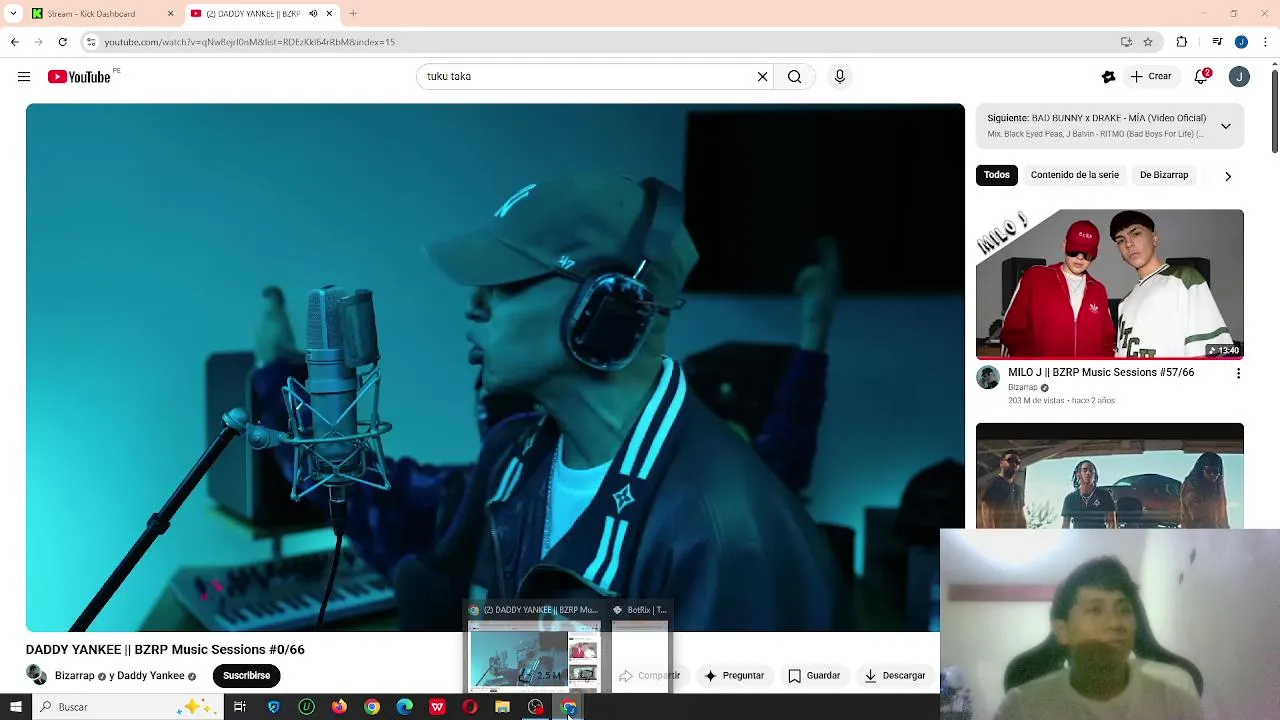Select BotRix window in taskbar preview
The width and height of the screenshot is (1280, 720).
tap(640, 646)
